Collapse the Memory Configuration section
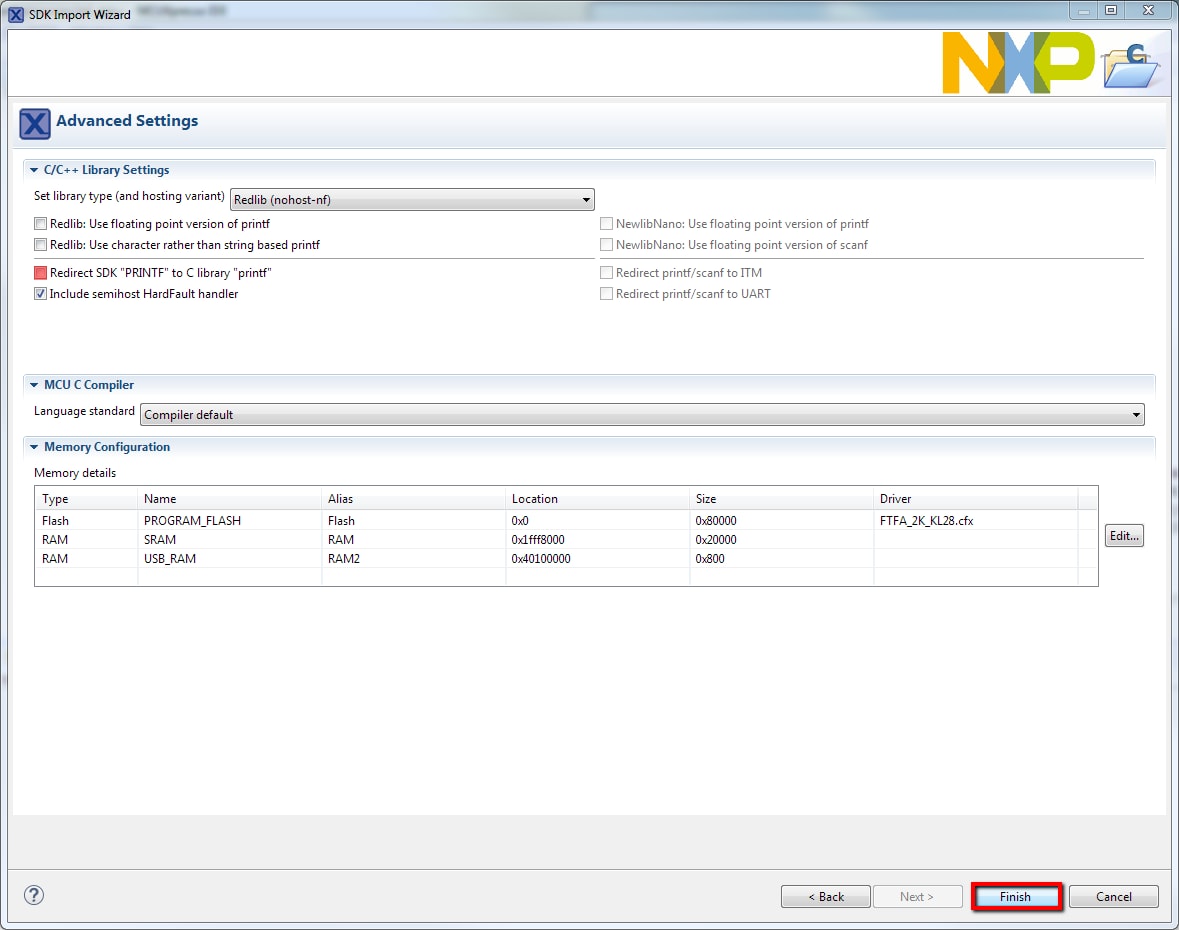 33,447
